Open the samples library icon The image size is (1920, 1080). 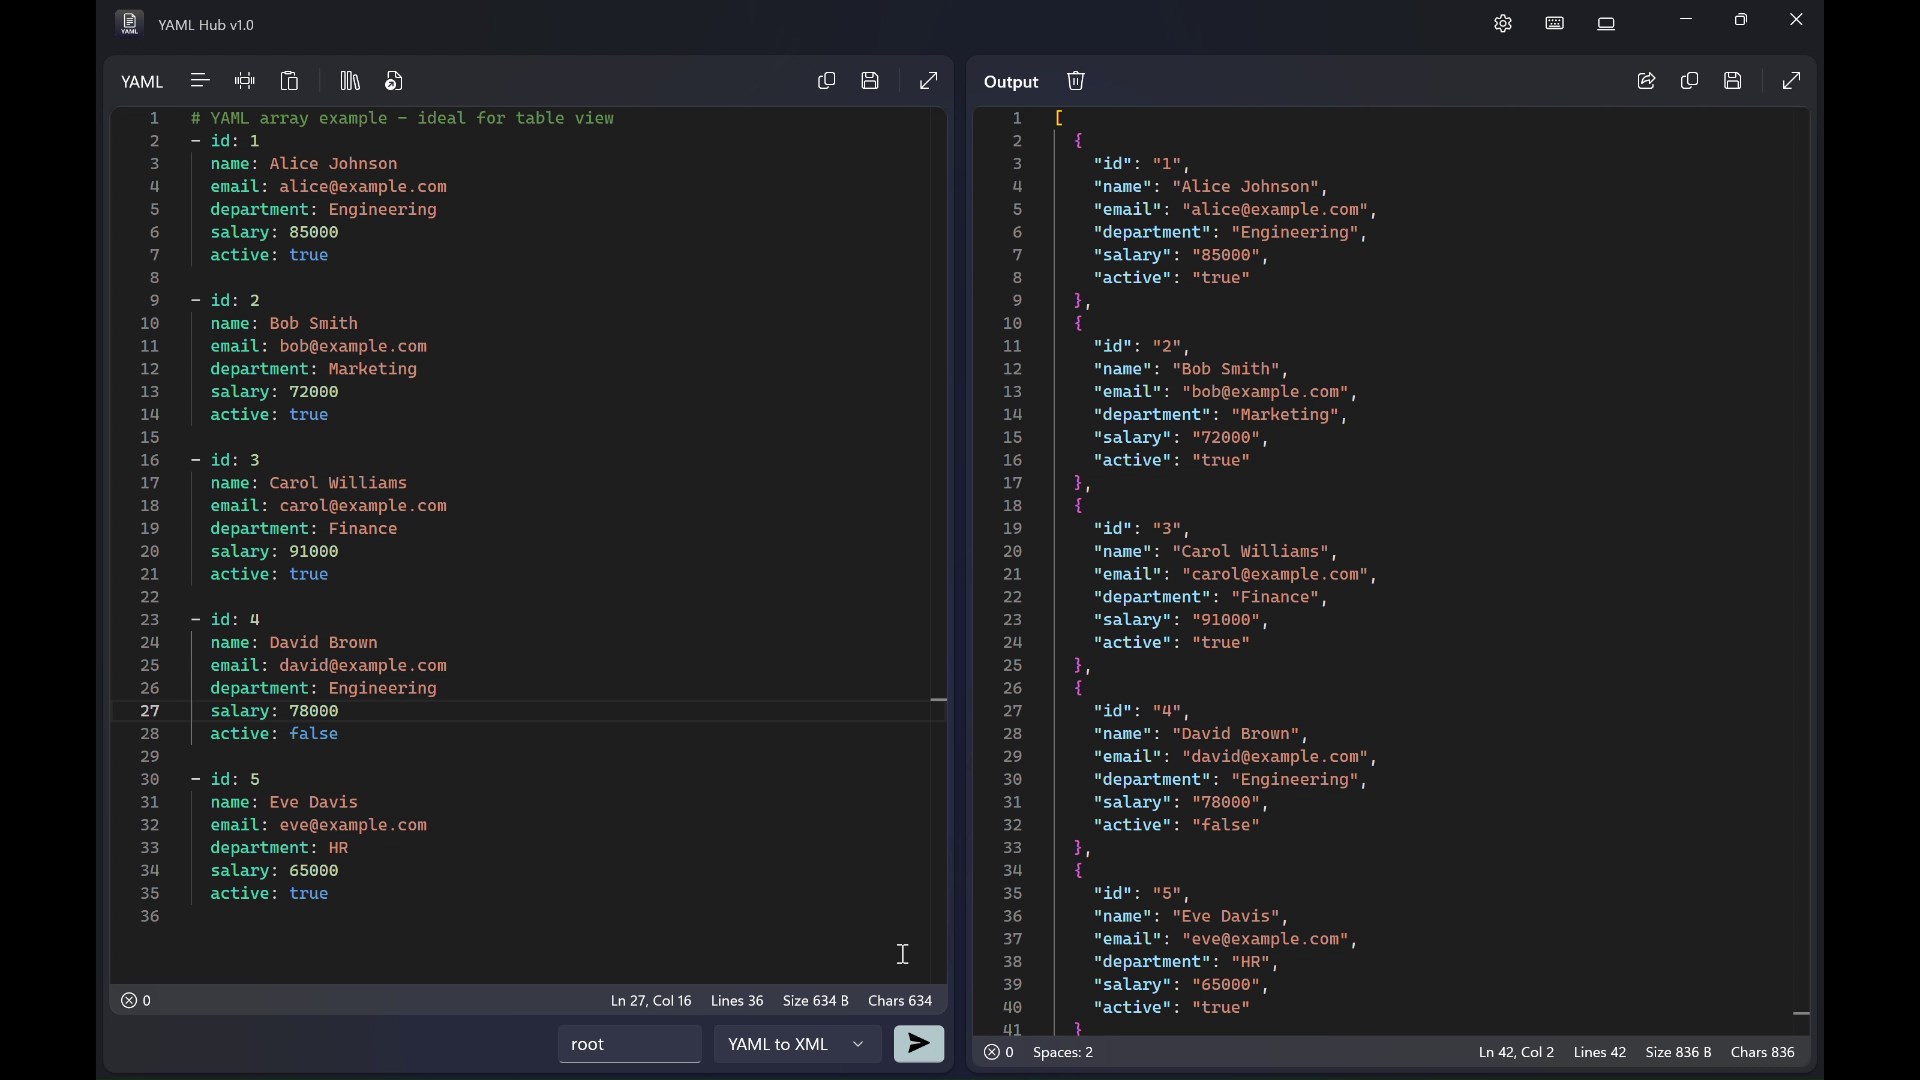pos(350,81)
